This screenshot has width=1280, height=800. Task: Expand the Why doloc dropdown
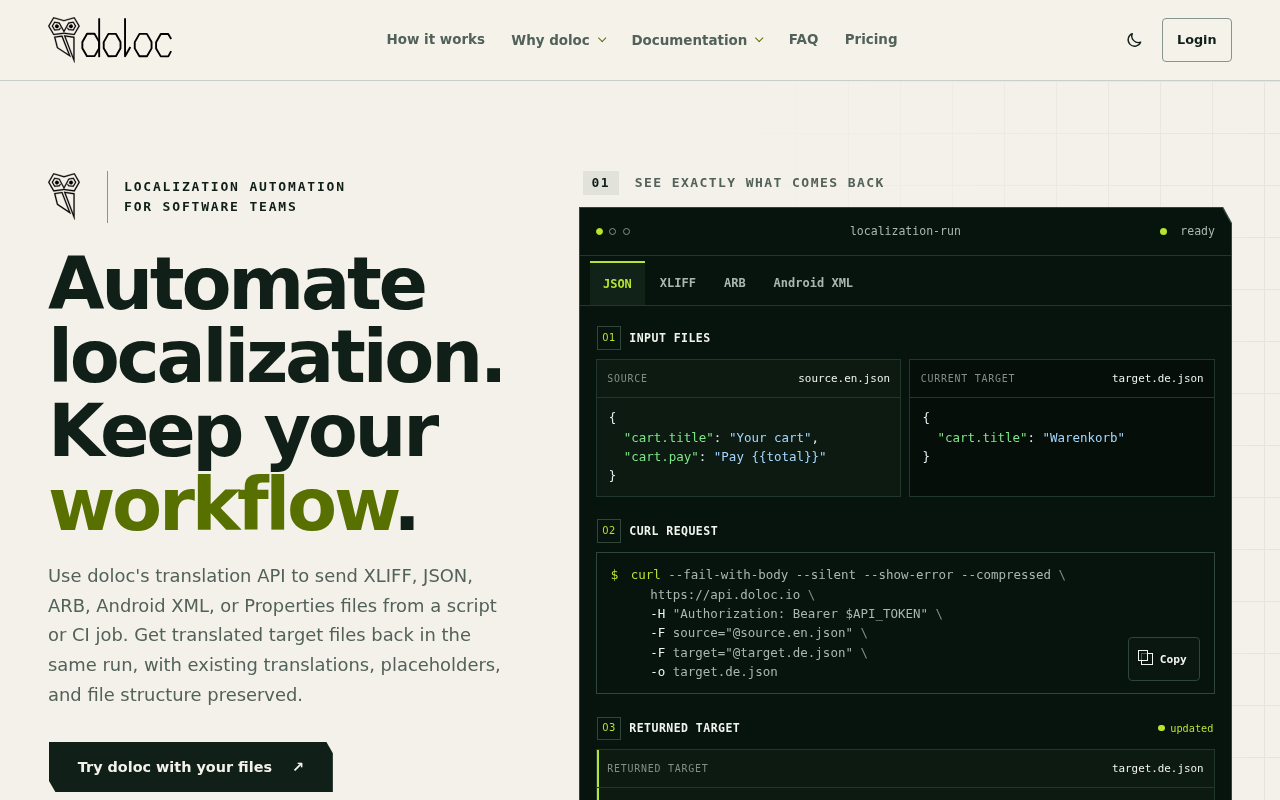click(559, 40)
